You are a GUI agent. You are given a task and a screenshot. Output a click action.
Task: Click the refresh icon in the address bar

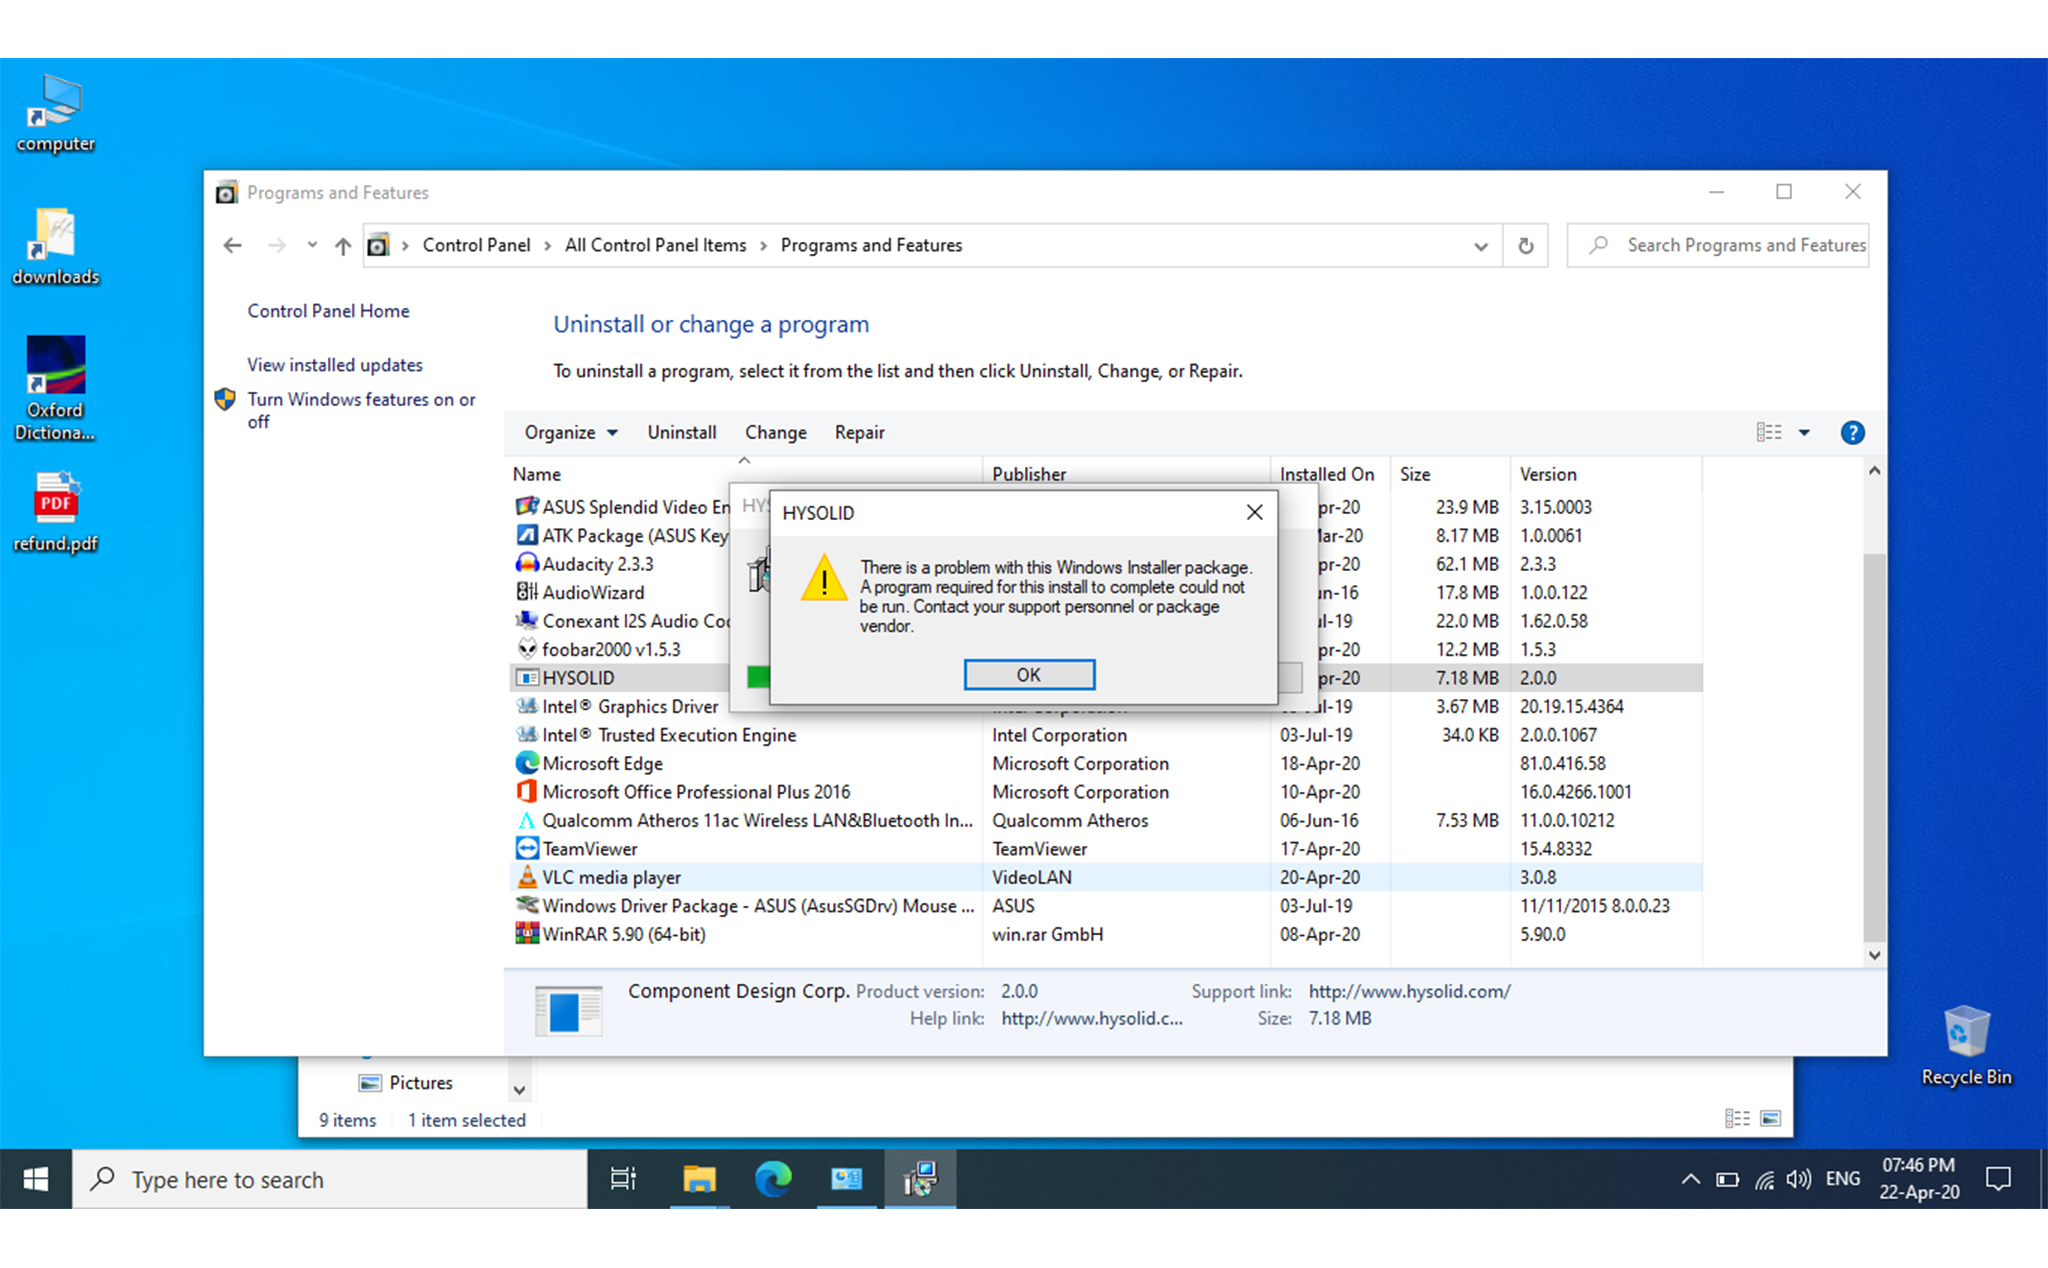(1525, 246)
